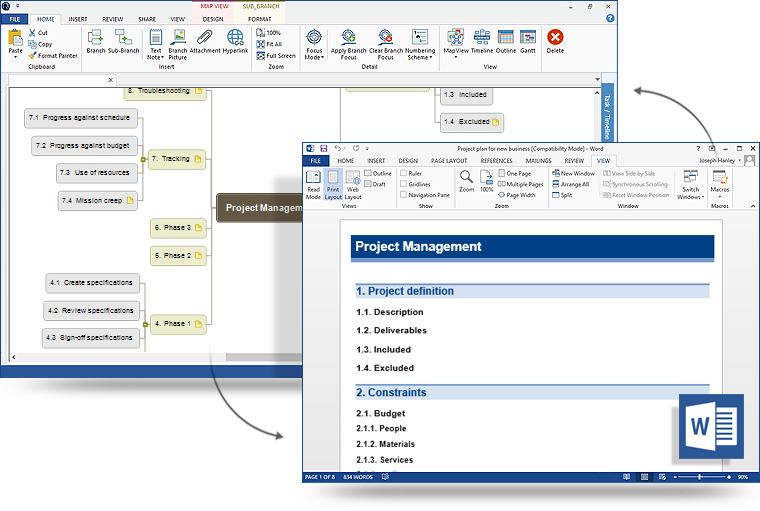The width and height of the screenshot is (760, 511).
Task: Collapse the Word ribbon with chevron
Action: point(753,206)
